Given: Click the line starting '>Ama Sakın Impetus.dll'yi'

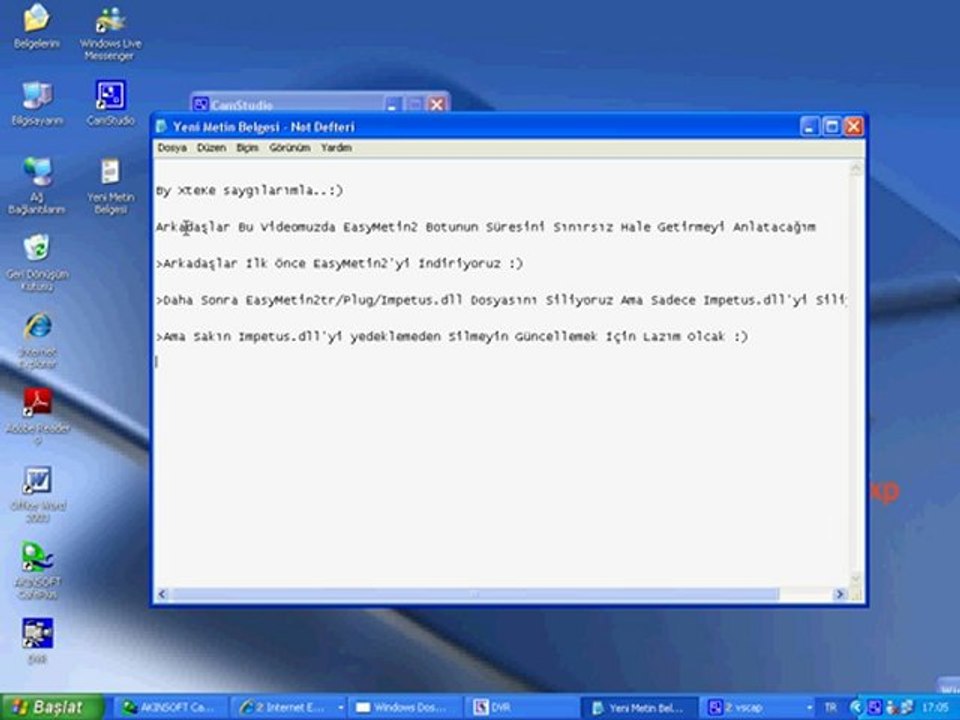Looking at the screenshot, I should pyautogui.click(x=452, y=337).
